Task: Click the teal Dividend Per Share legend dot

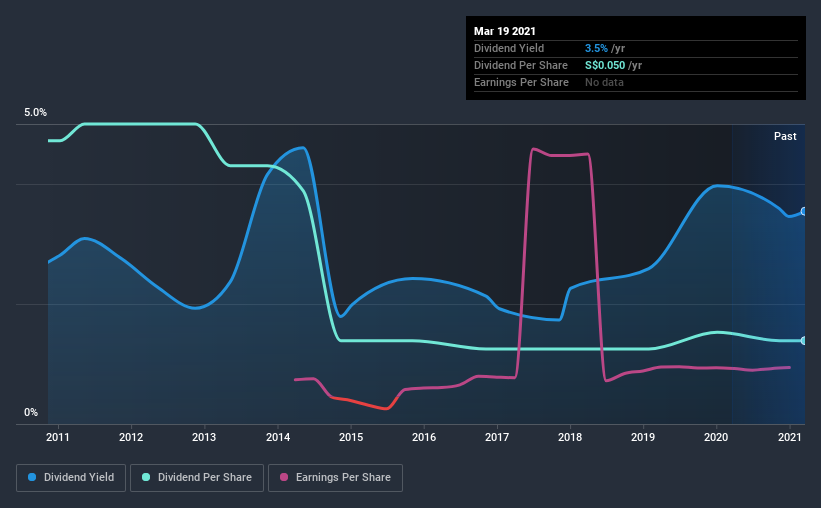Action: [x=146, y=477]
